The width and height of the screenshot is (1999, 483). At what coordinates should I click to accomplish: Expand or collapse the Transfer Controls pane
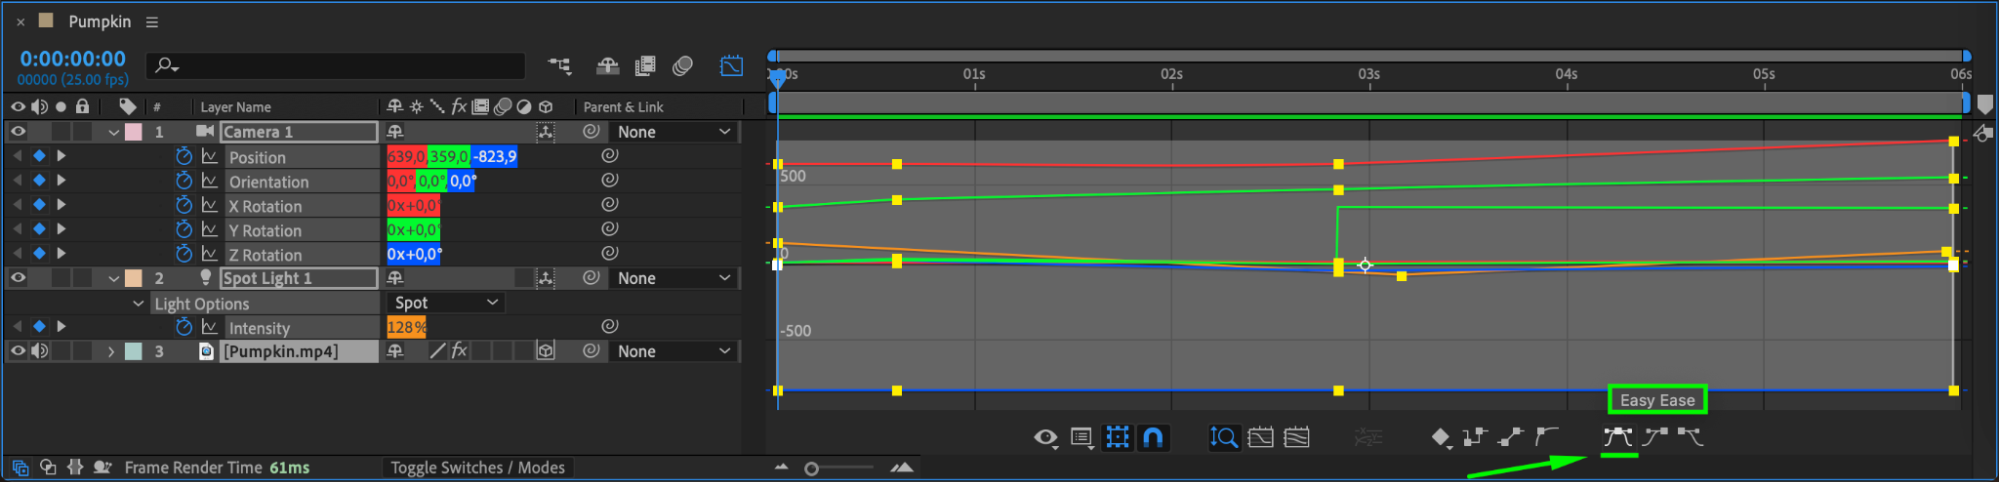(x=47, y=467)
